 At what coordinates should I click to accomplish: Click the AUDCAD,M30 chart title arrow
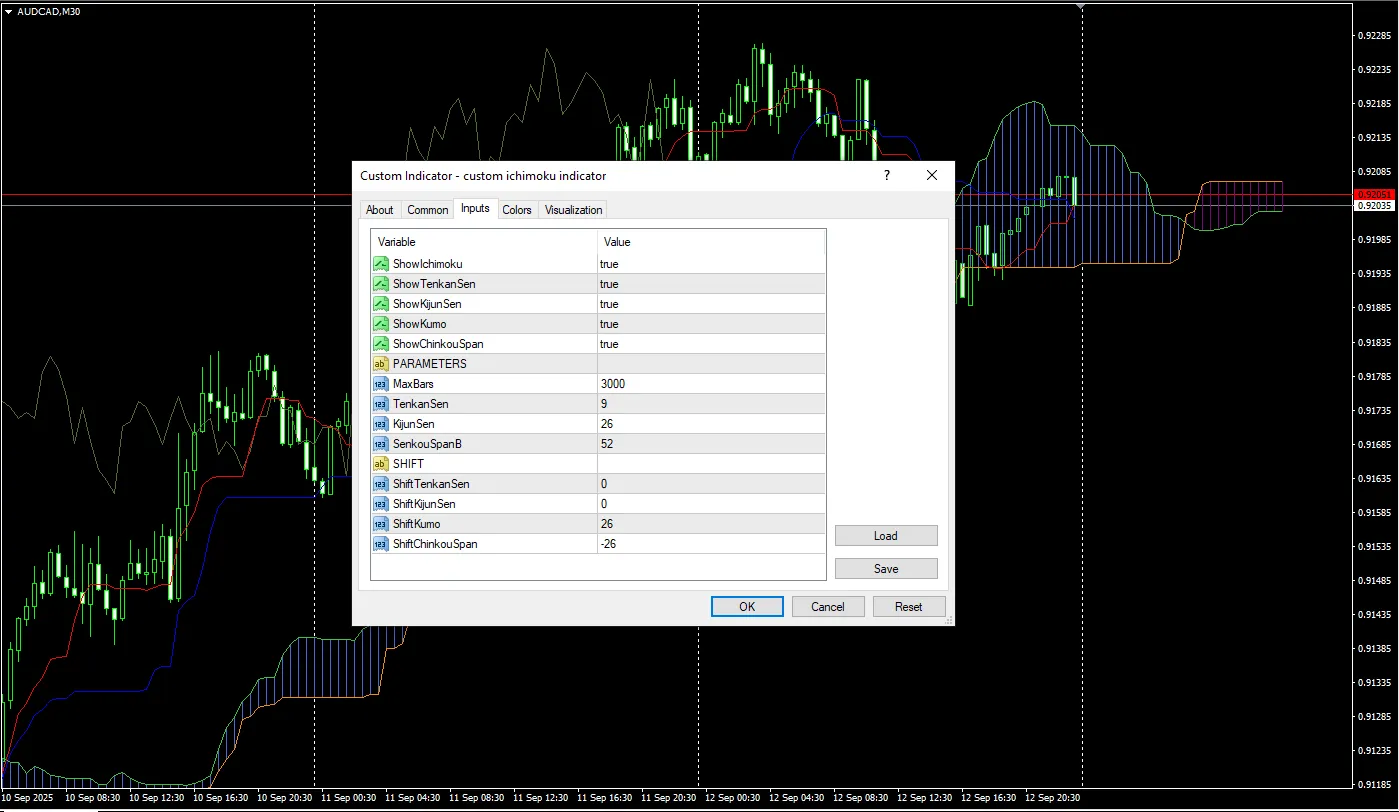point(9,11)
